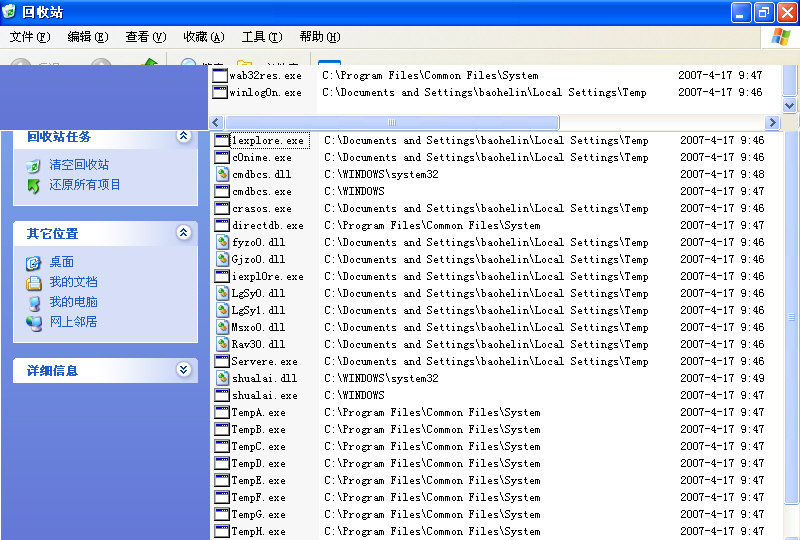Select the Msxo0.dll file icon
The image size is (800, 540).
point(222,327)
